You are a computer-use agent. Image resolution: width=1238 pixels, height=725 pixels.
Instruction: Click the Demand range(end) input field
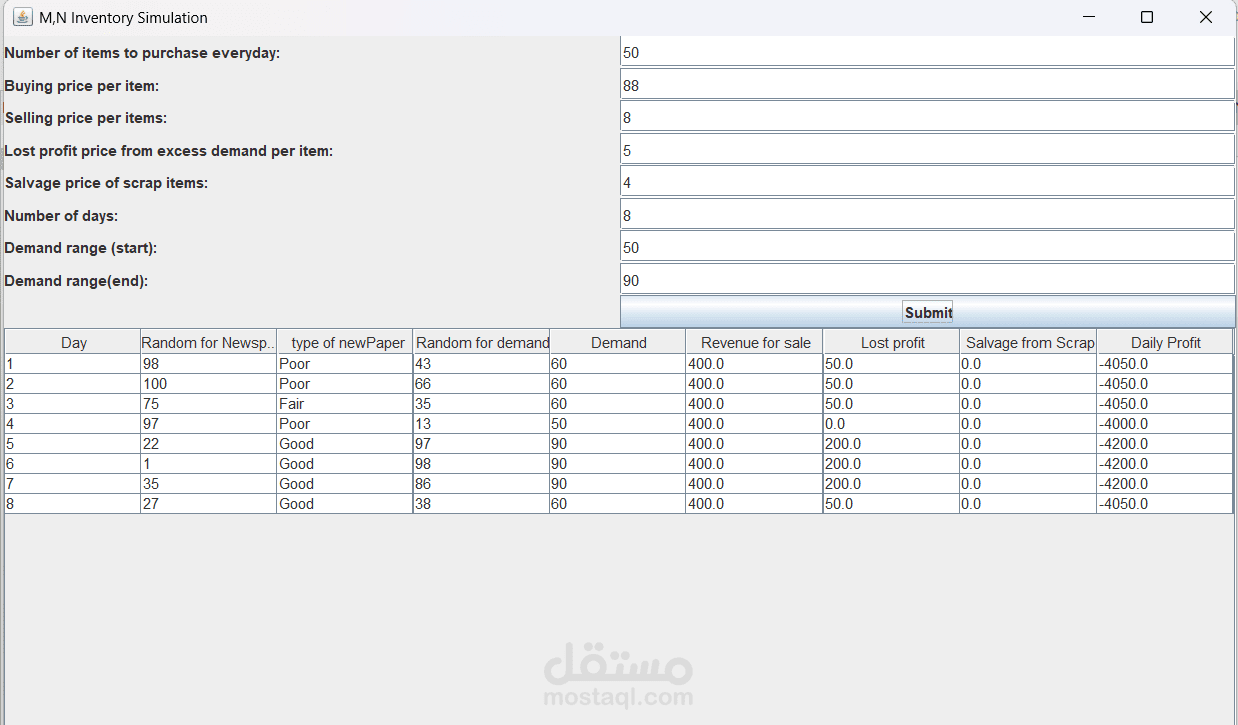928,280
